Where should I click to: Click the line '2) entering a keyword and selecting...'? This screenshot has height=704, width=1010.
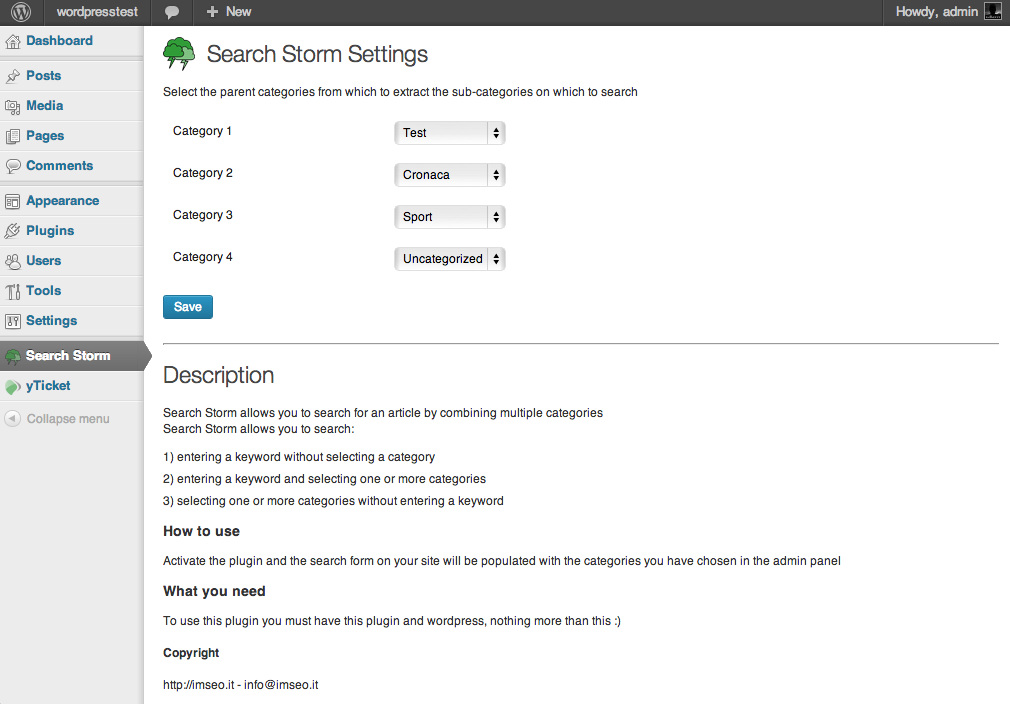pyautogui.click(x=325, y=479)
